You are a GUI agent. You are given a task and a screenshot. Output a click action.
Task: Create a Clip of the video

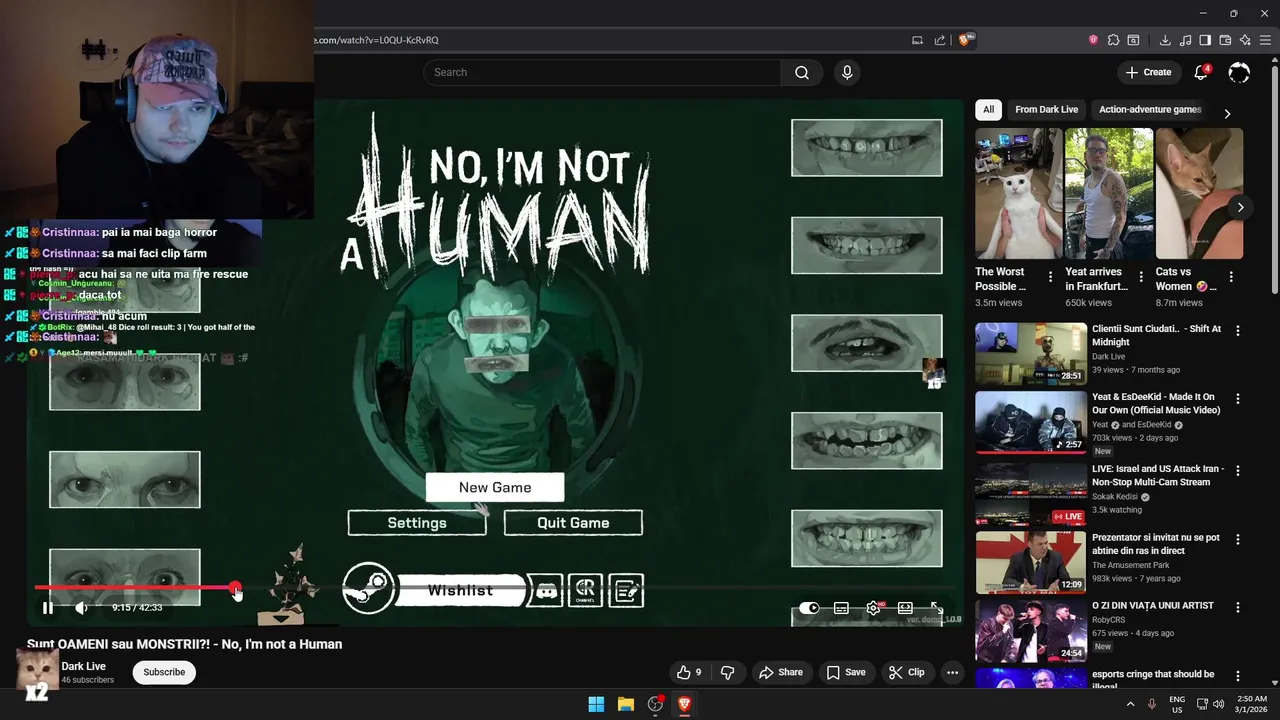click(907, 672)
